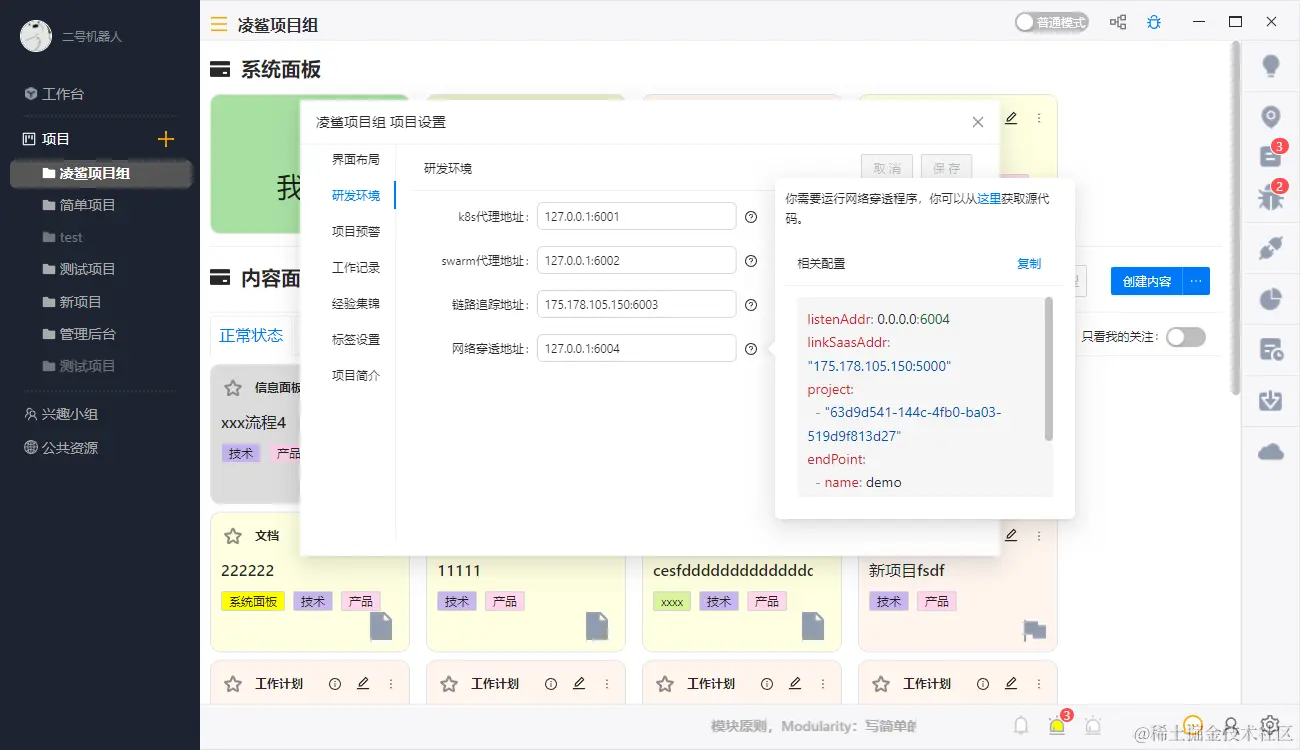Click the card title xxx流程4

click(253, 423)
